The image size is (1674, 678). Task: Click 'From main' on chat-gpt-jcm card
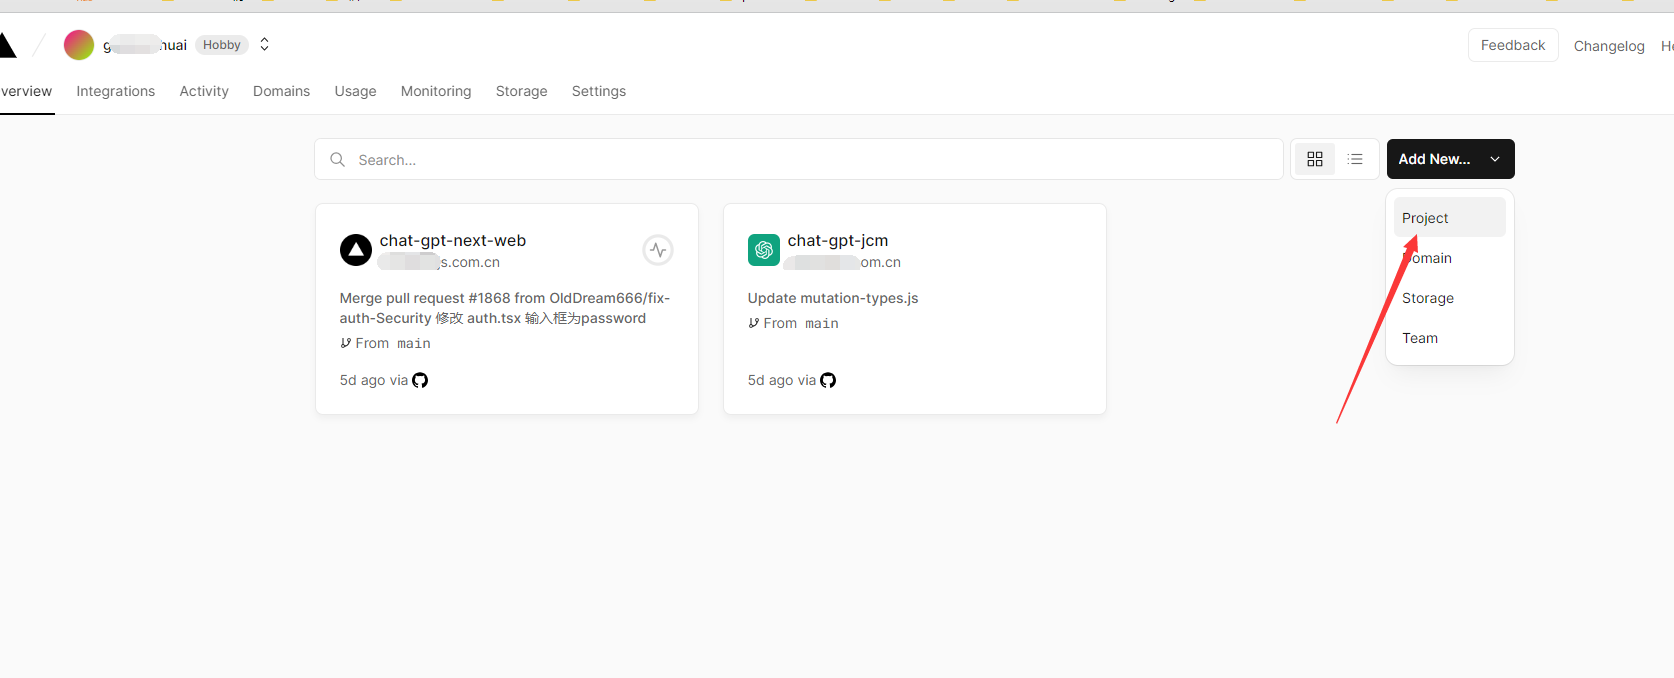(801, 323)
